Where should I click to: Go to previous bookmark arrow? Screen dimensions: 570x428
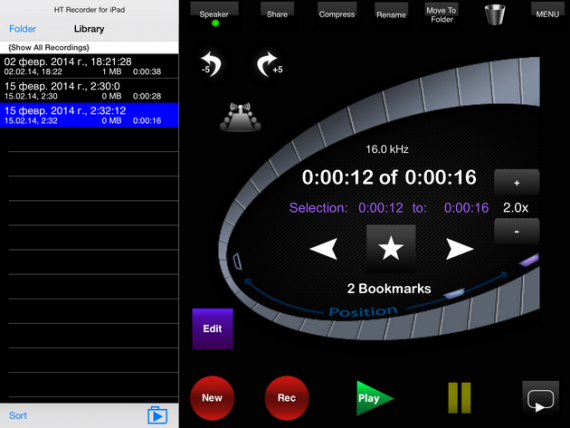coord(324,249)
